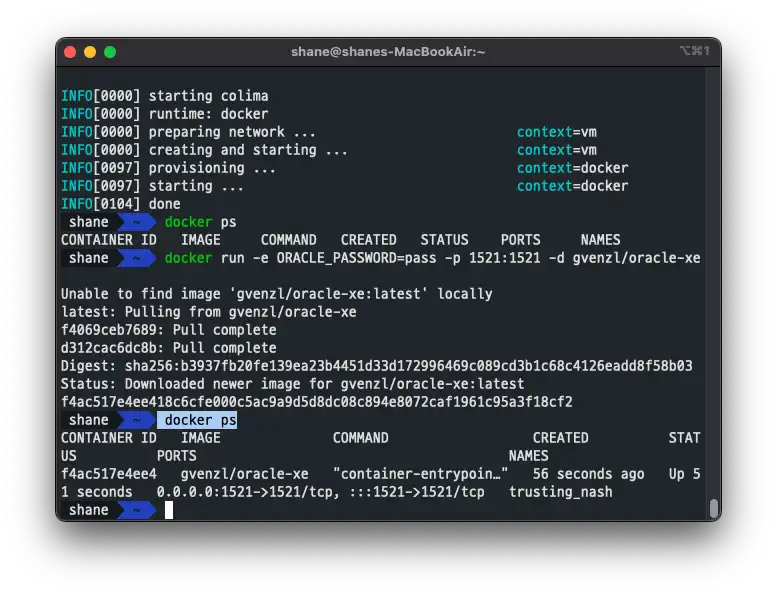Click 'f4069ceb7689: Pull complete' line
The image size is (777, 595).
[168, 330]
